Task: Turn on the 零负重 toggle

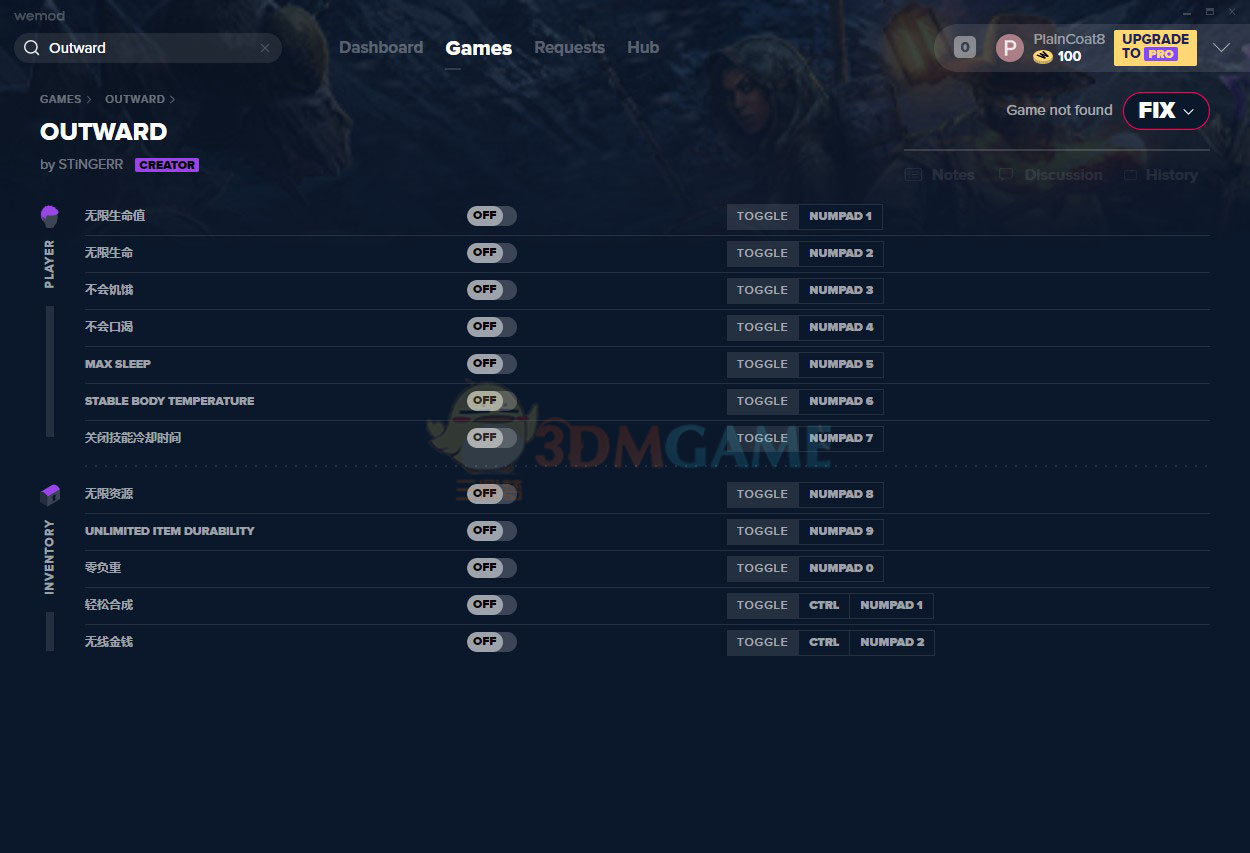Action: coord(491,568)
